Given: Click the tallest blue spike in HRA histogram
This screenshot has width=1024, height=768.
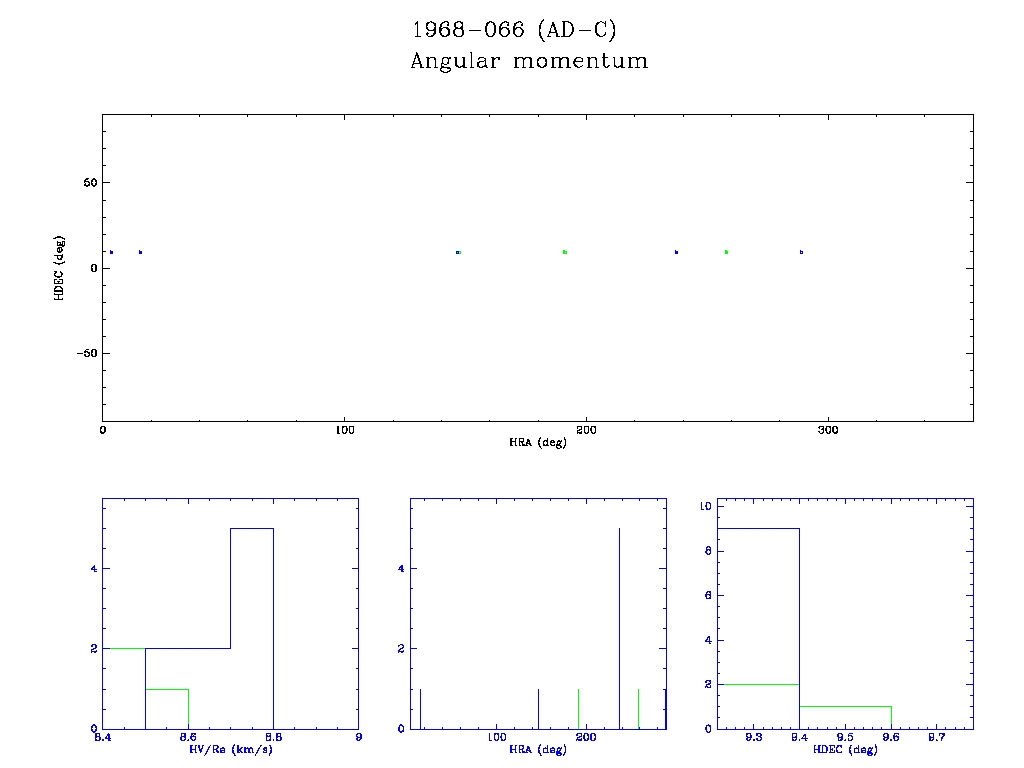Looking at the screenshot, I should 620,628.
